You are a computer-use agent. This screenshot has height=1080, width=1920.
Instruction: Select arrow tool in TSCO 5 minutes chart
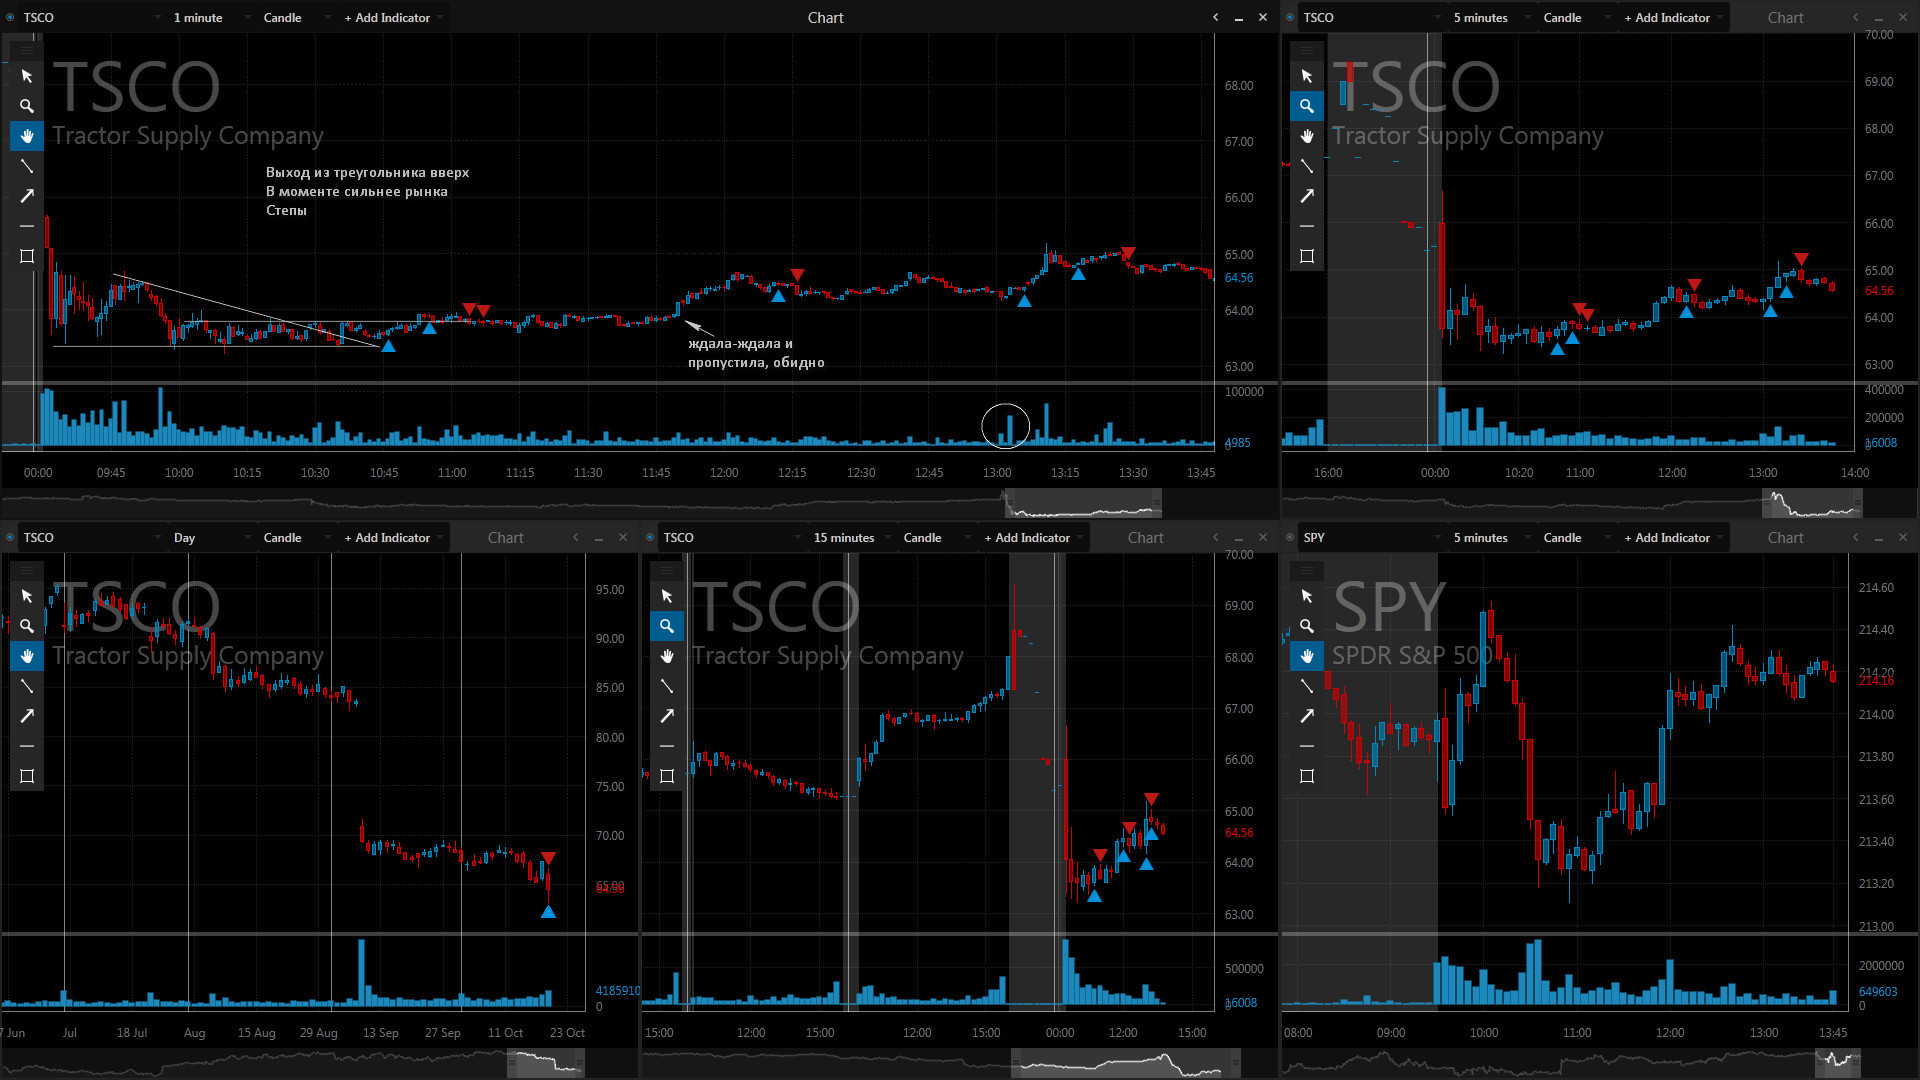(x=1307, y=196)
